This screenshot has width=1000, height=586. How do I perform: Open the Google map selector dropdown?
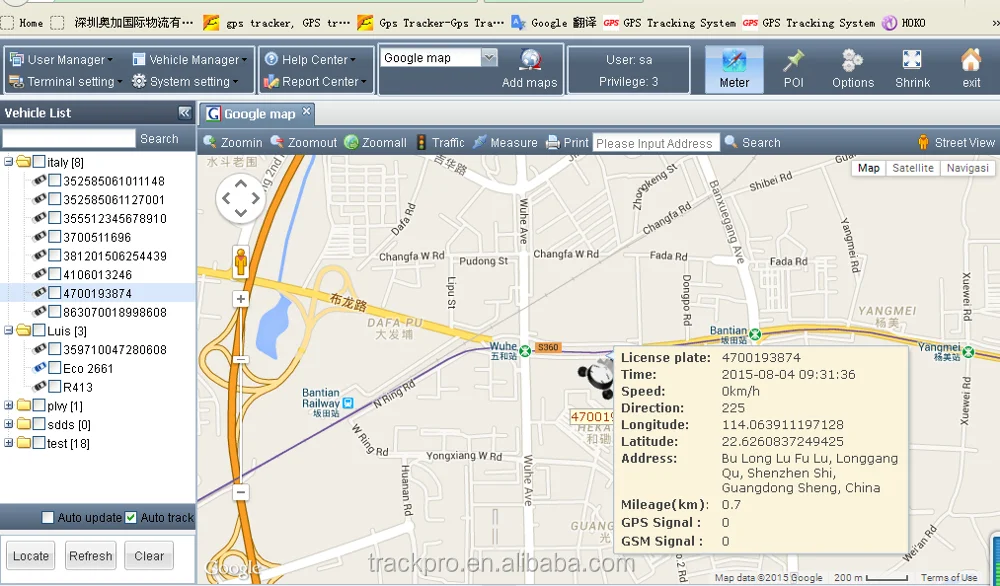click(487, 57)
